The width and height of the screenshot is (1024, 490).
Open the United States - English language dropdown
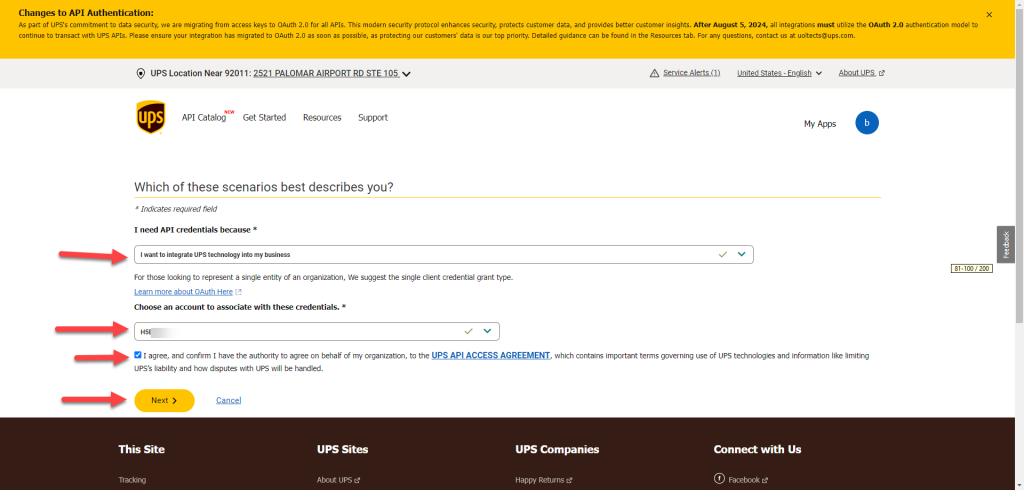coord(779,73)
